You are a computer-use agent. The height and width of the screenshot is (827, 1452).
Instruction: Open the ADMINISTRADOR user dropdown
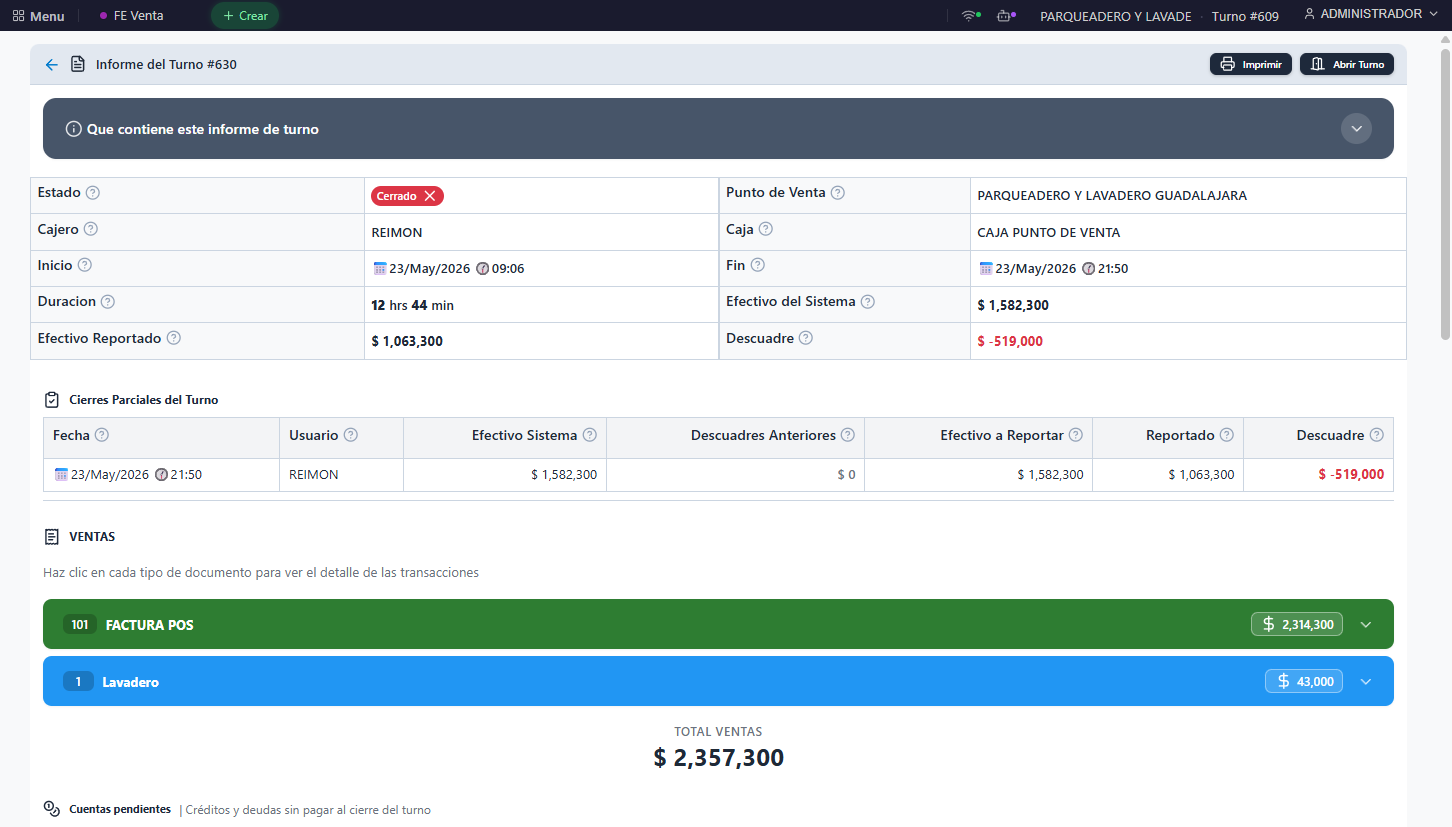pyautogui.click(x=1369, y=14)
